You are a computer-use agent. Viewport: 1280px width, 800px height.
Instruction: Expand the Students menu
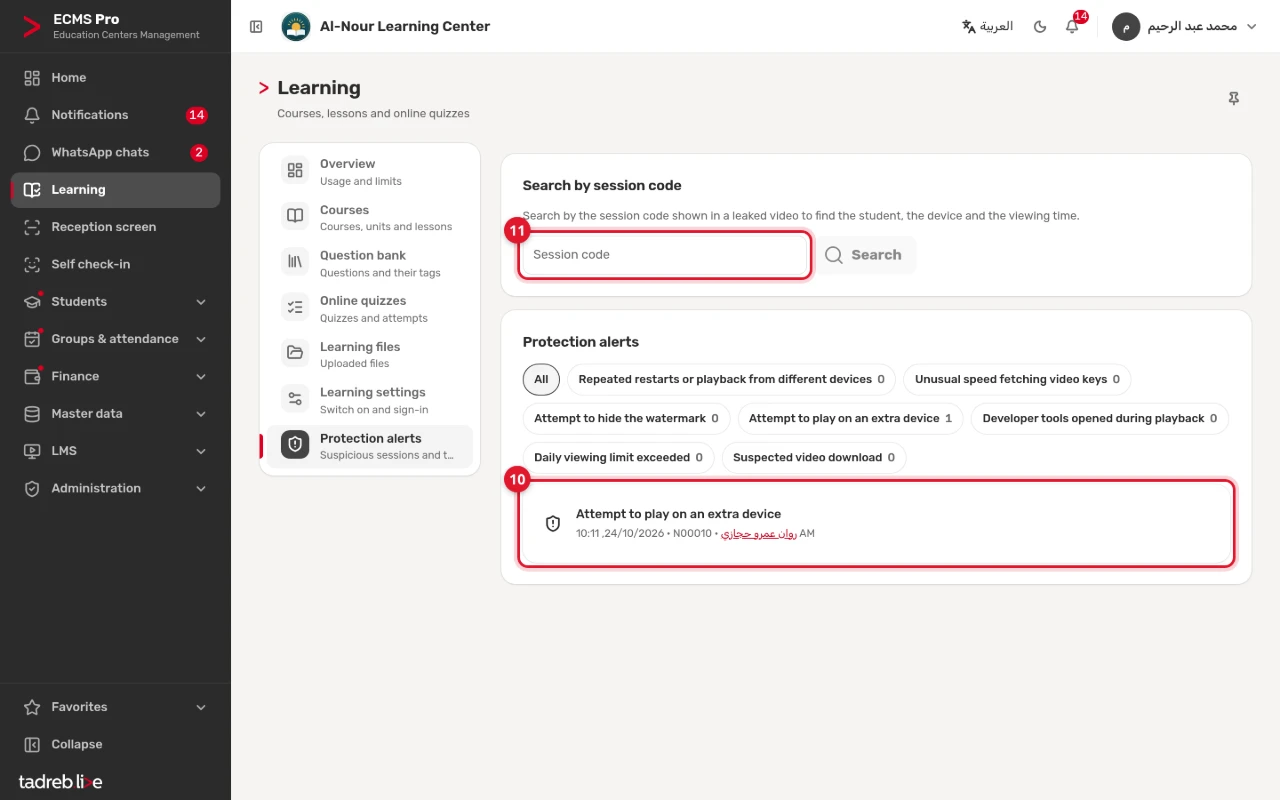[116, 302]
